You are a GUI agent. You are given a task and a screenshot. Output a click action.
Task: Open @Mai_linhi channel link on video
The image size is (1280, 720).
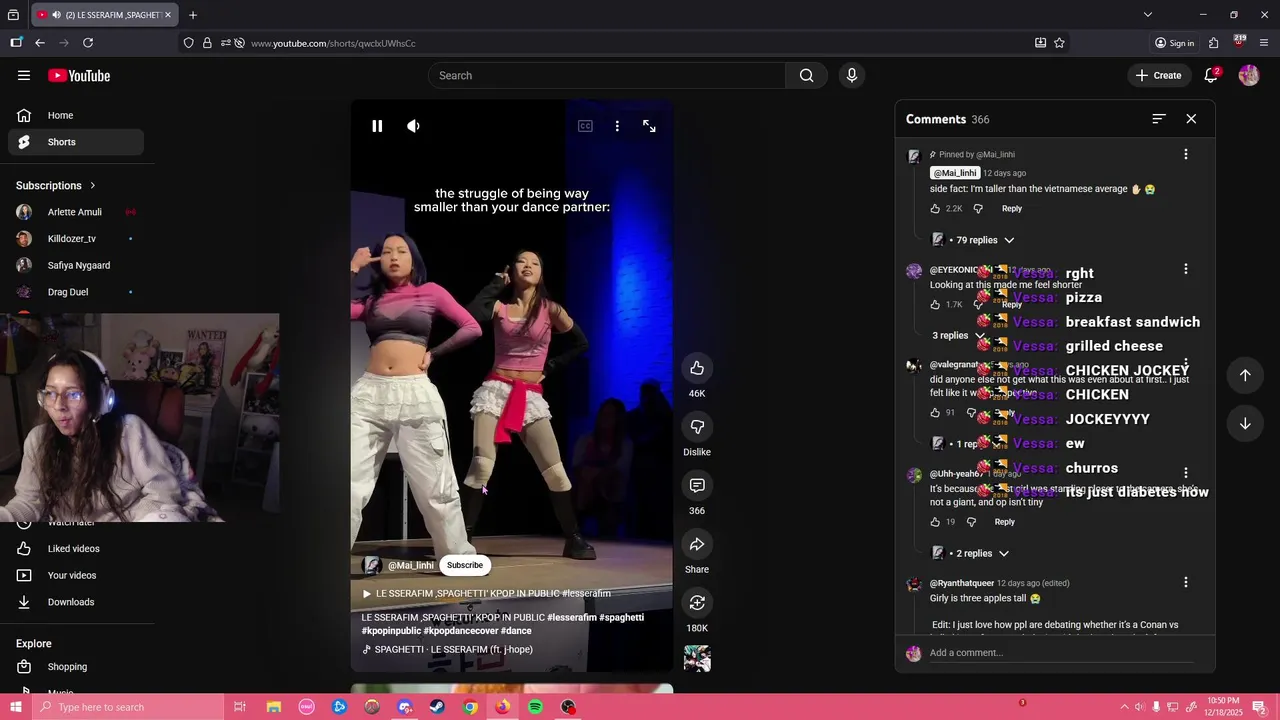411,565
